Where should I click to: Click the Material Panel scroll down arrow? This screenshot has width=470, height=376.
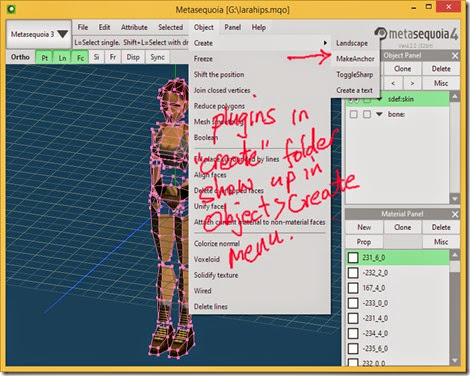455,361
